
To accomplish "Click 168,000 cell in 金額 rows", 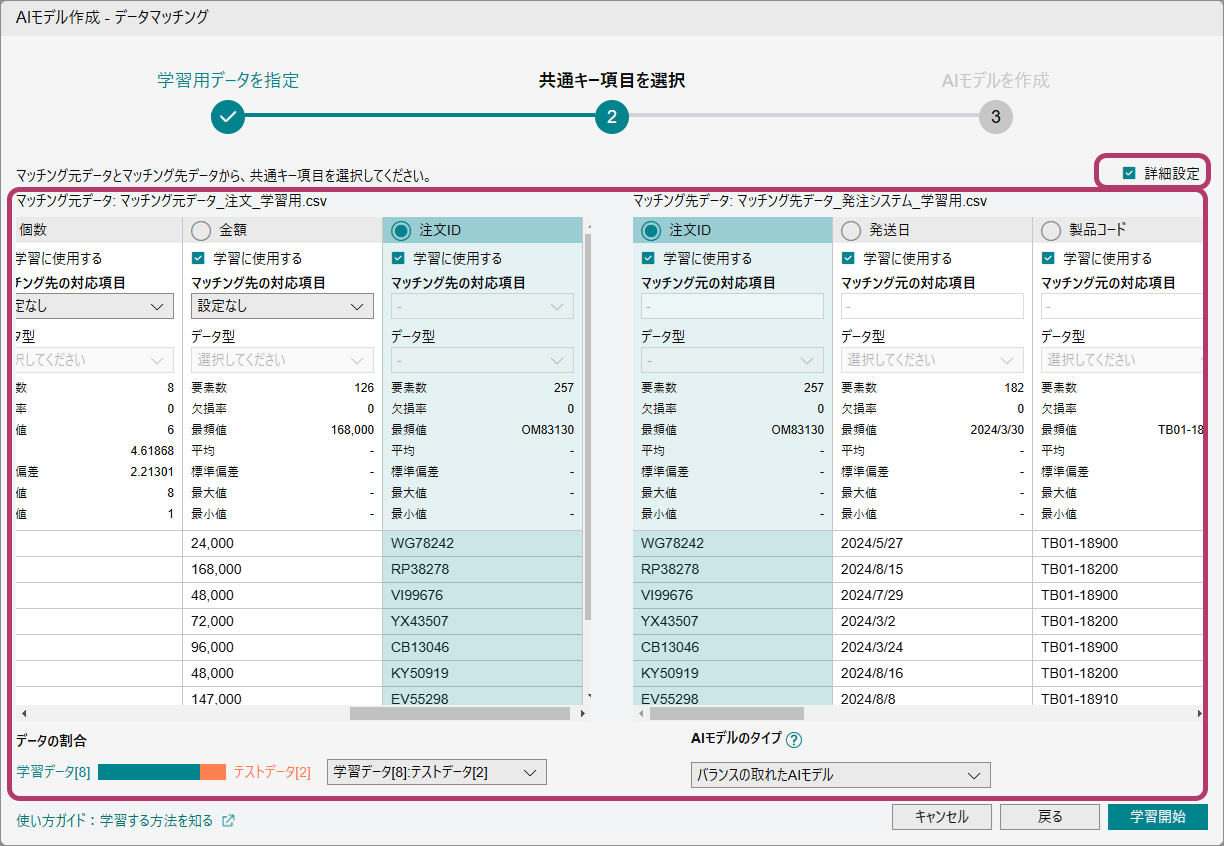I will click(282, 569).
